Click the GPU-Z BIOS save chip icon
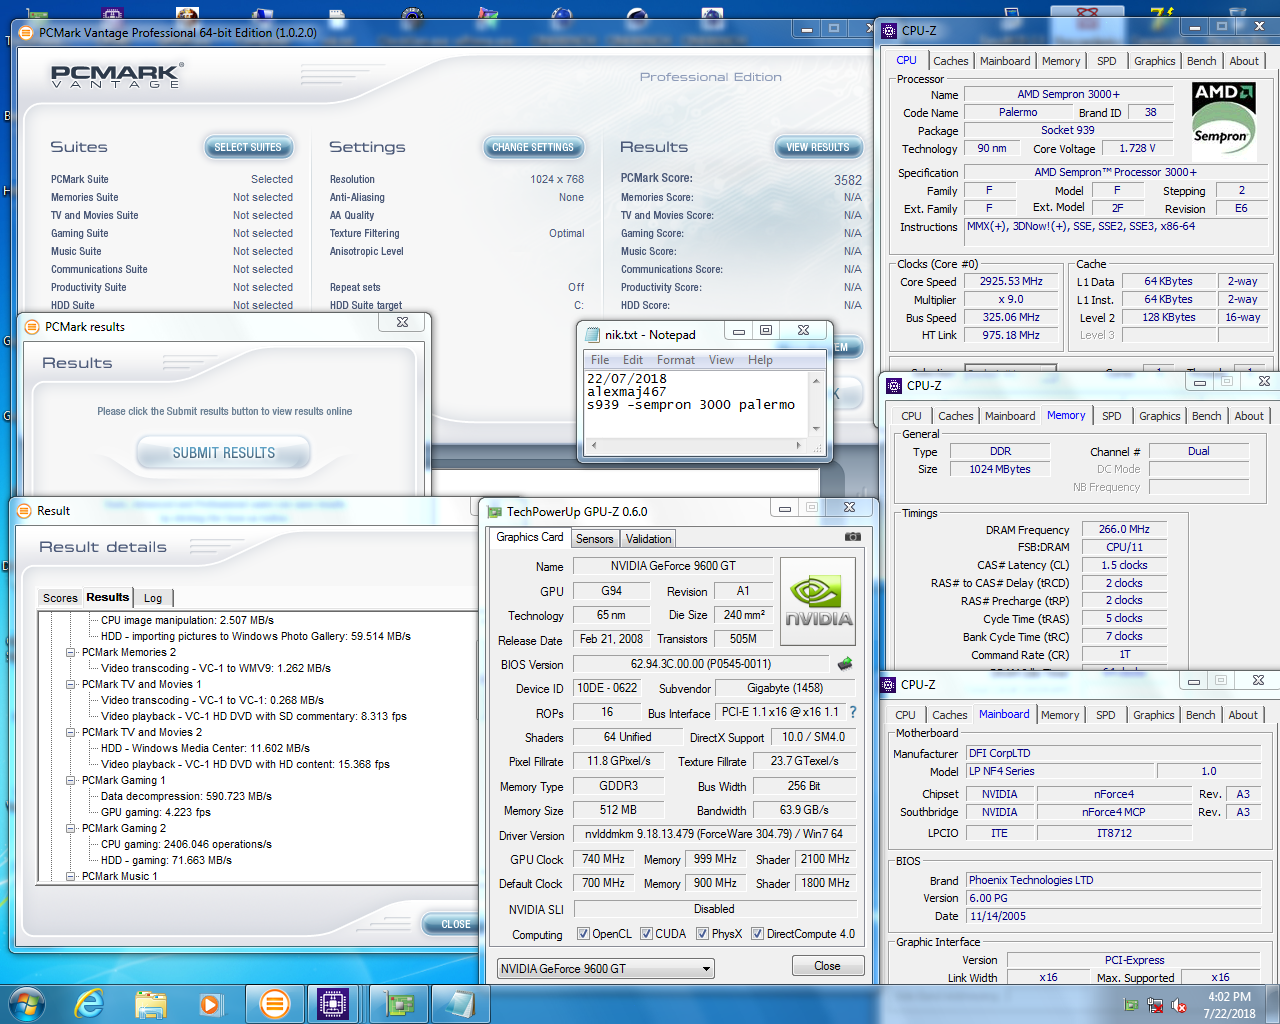This screenshot has height=1024, width=1280. 845,663
